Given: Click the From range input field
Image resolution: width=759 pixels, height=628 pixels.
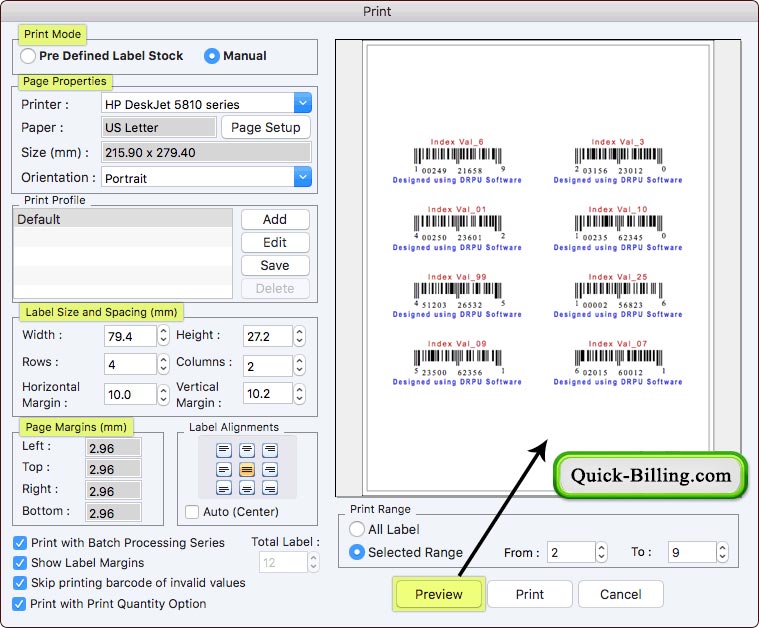Looking at the screenshot, I should pyautogui.click(x=571, y=552).
